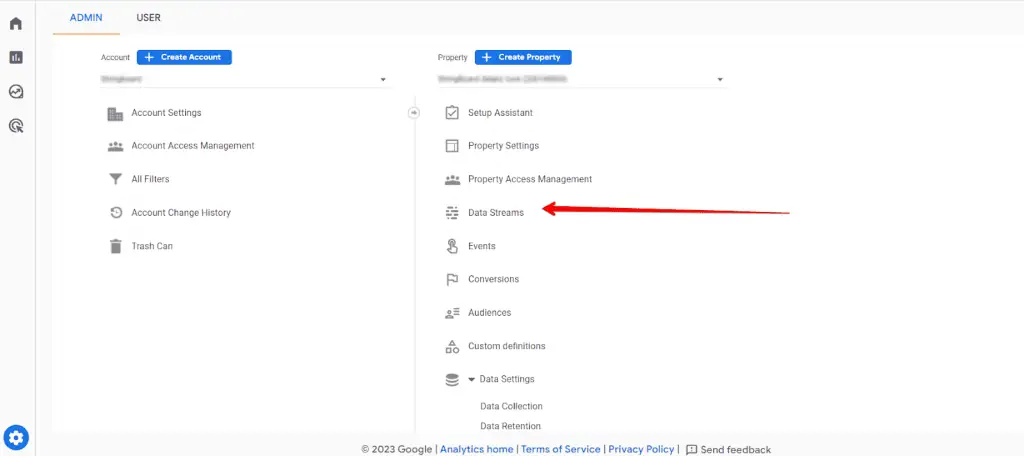Click the Analytics home footer link
Image resolution: width=1024 pixels, height=456 pixels.
tap(476, 449)
